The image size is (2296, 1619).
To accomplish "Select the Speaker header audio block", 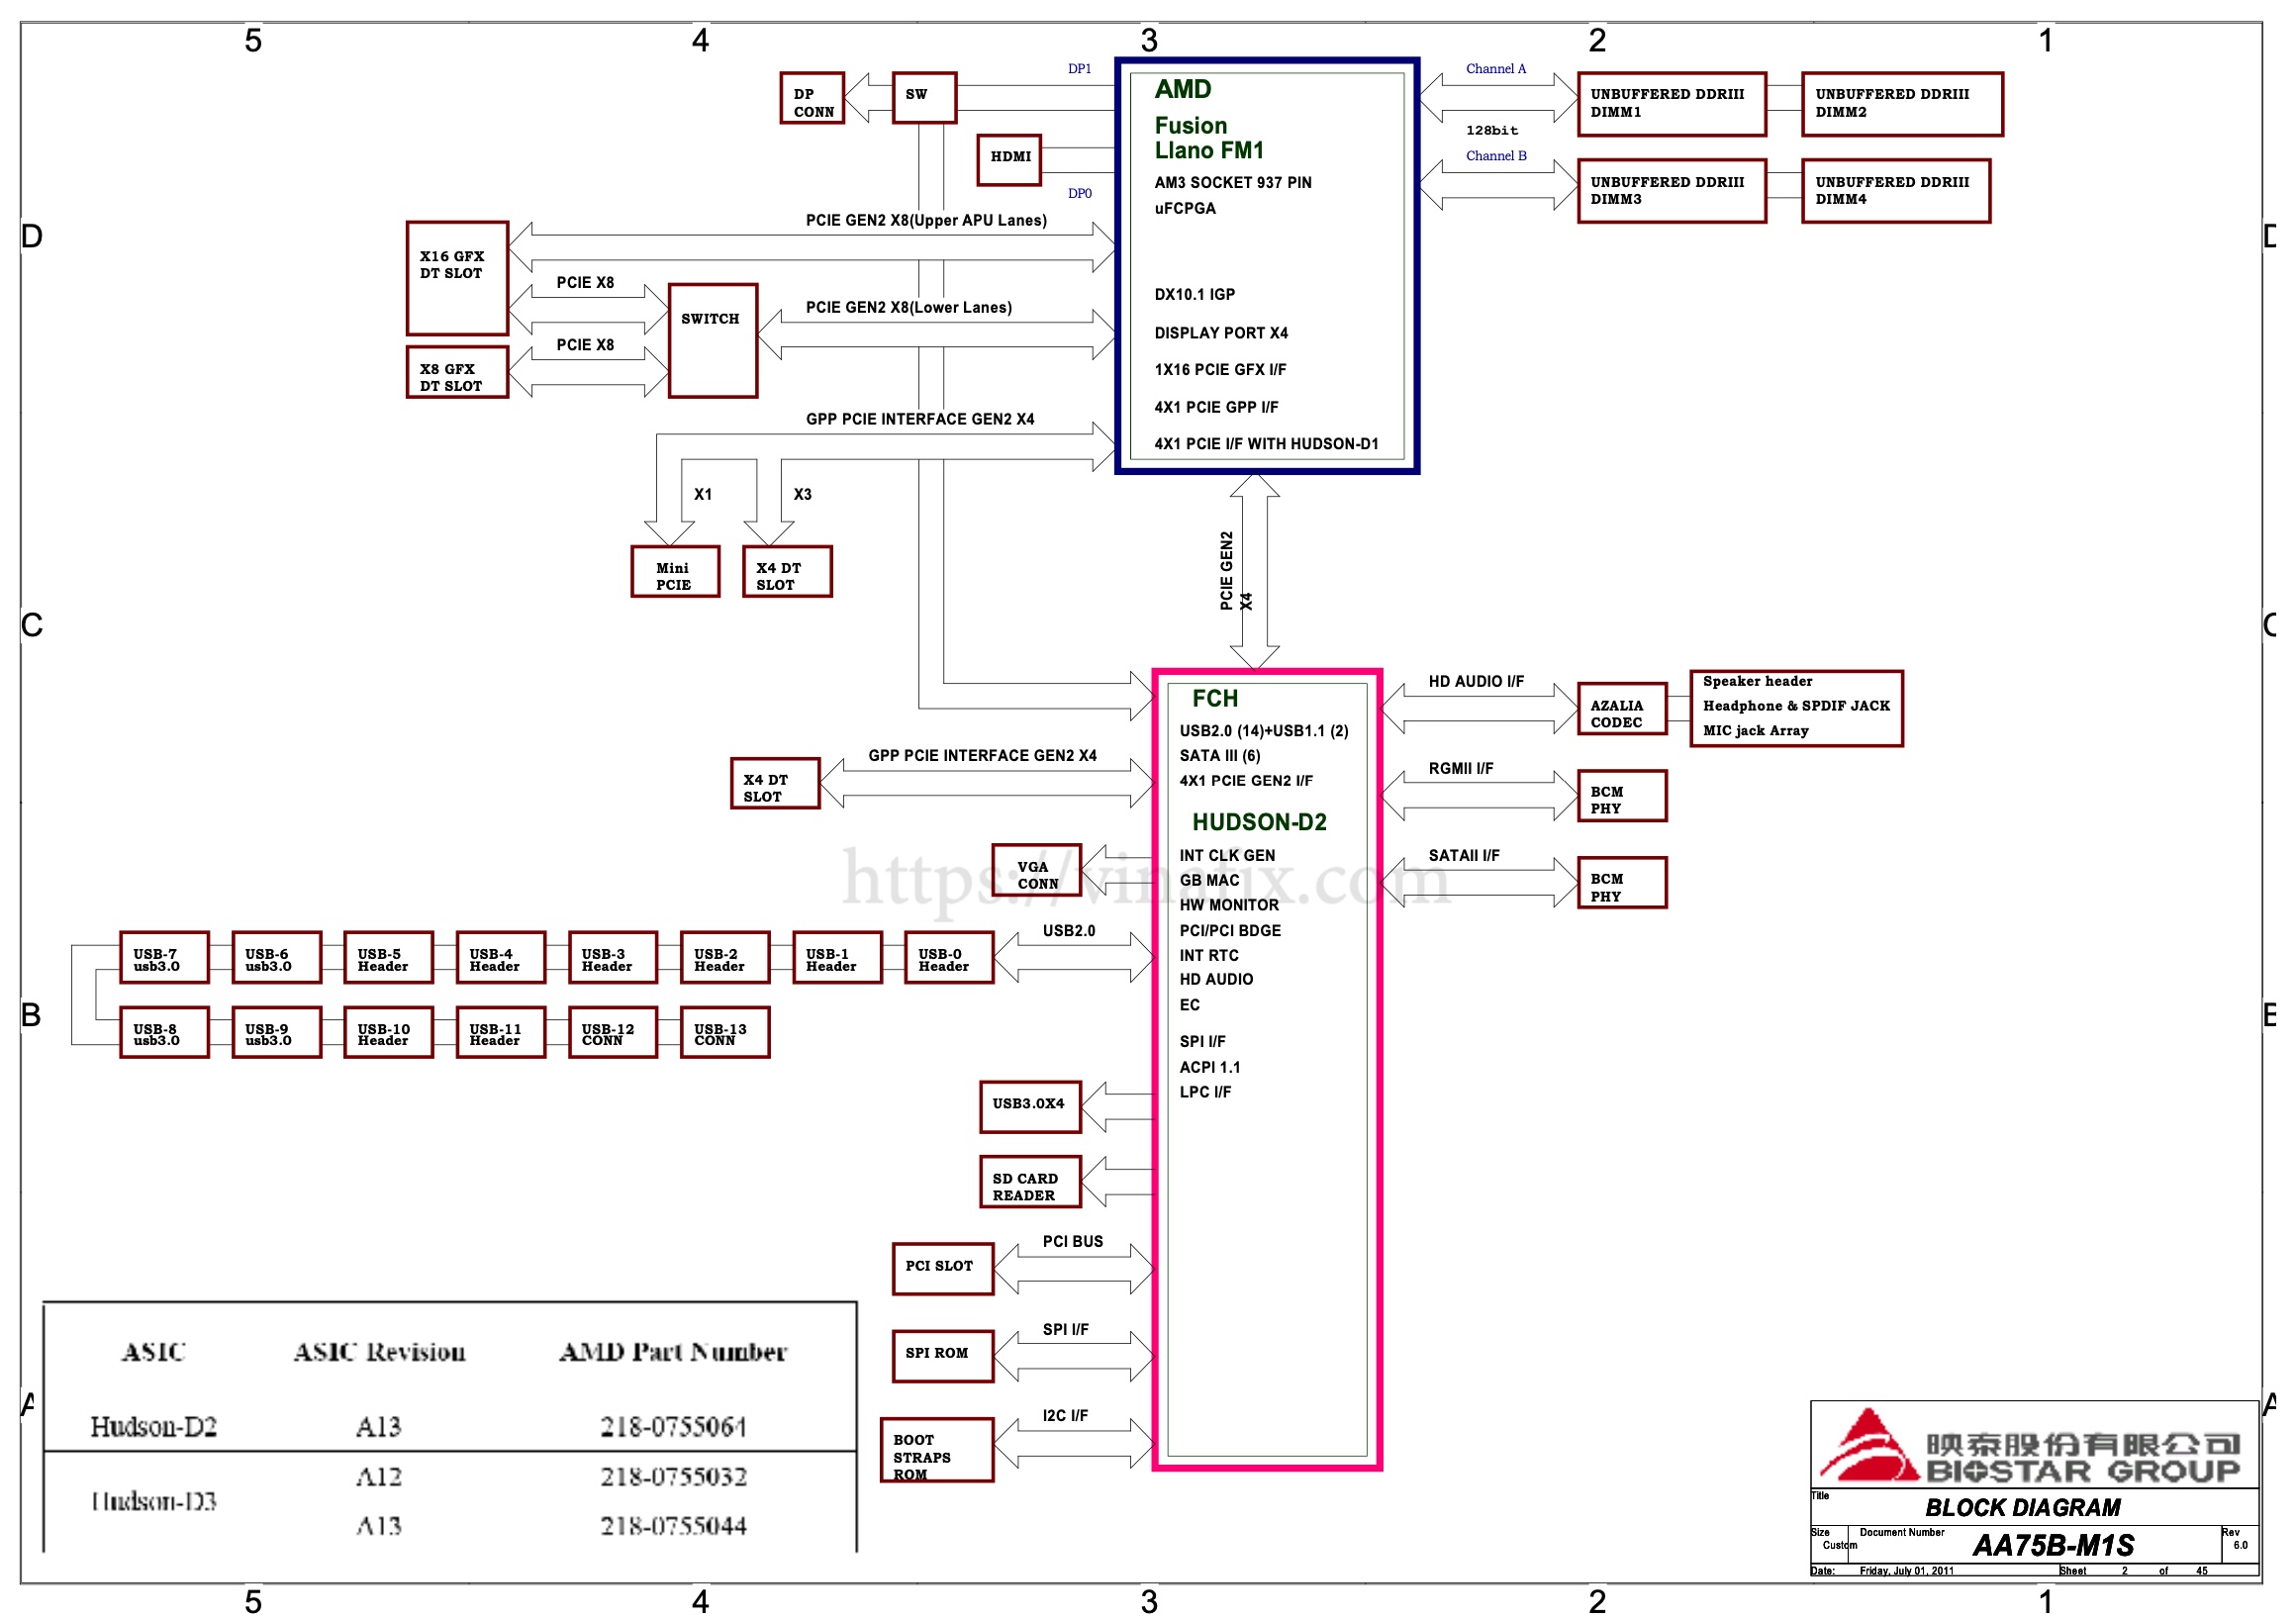I will click(x=1796, y=709).
